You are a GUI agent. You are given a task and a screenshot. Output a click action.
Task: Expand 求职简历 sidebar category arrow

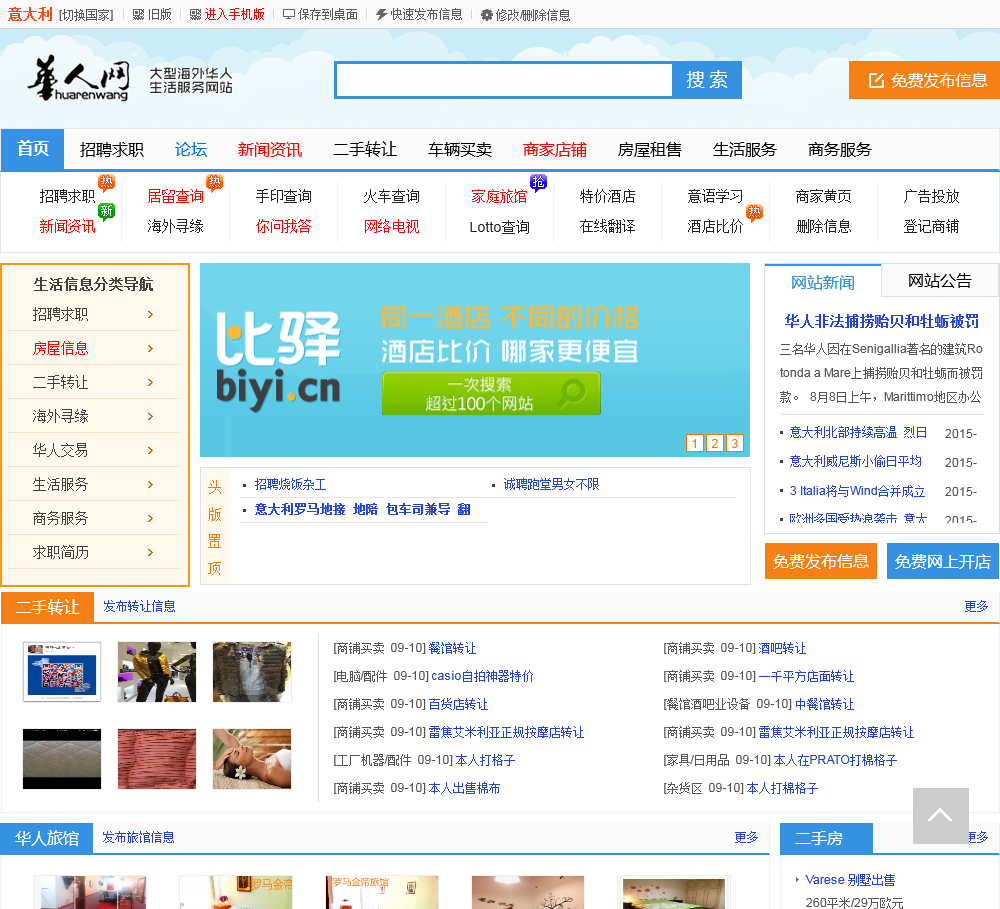[151, 552]
